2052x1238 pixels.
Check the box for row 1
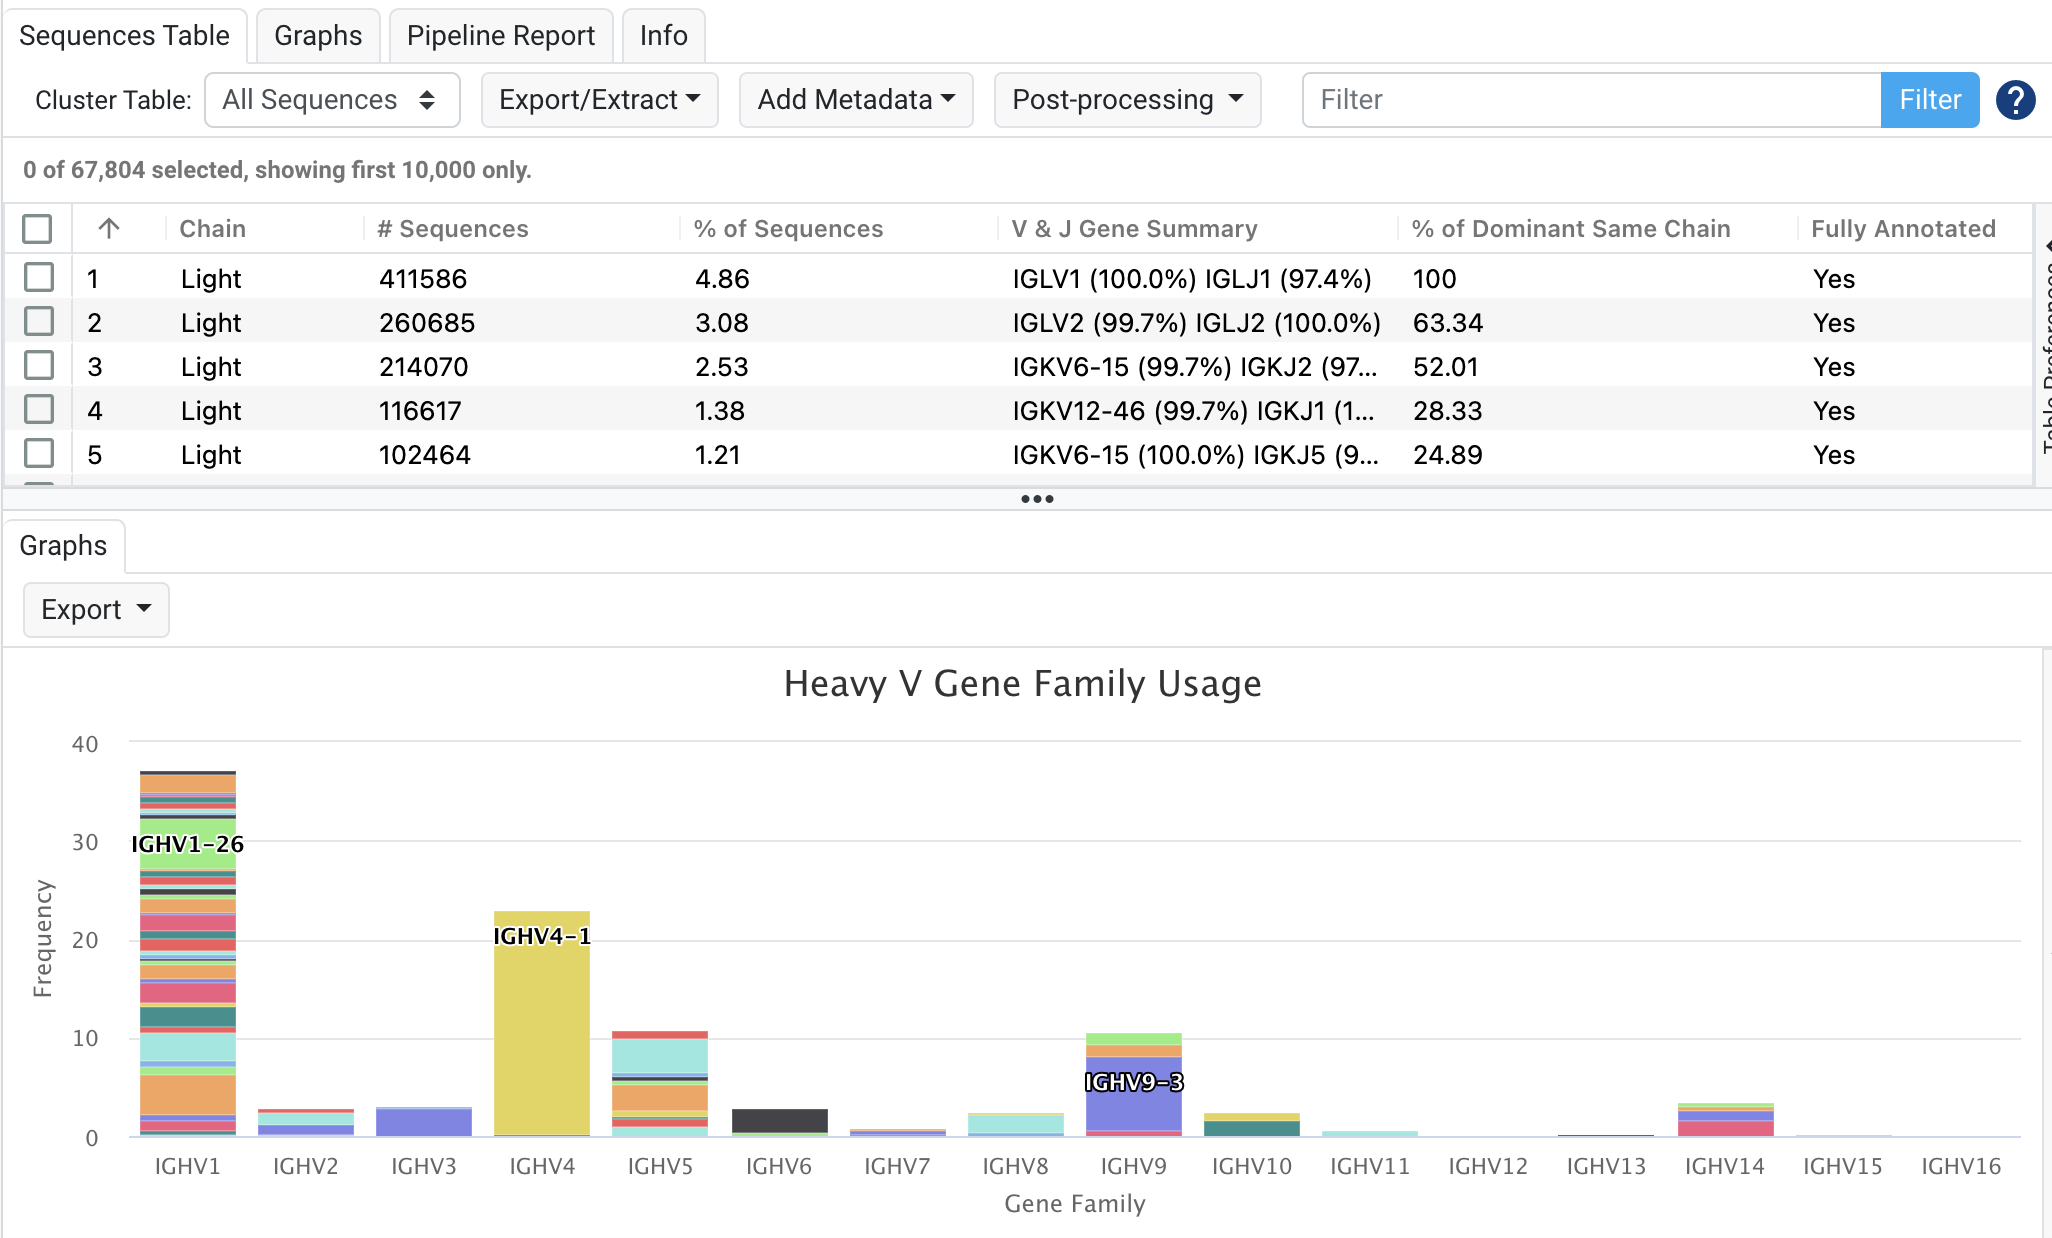coord(39,278)
